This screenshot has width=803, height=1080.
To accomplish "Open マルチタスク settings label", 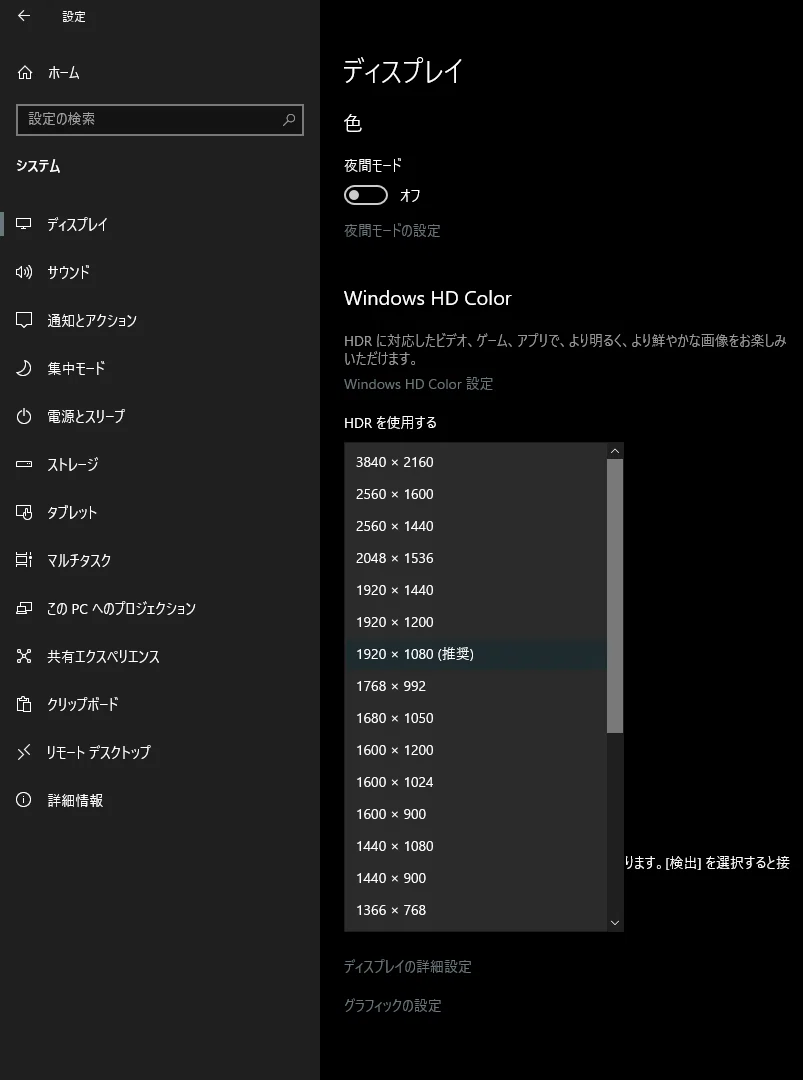I will tap(79, 560).
